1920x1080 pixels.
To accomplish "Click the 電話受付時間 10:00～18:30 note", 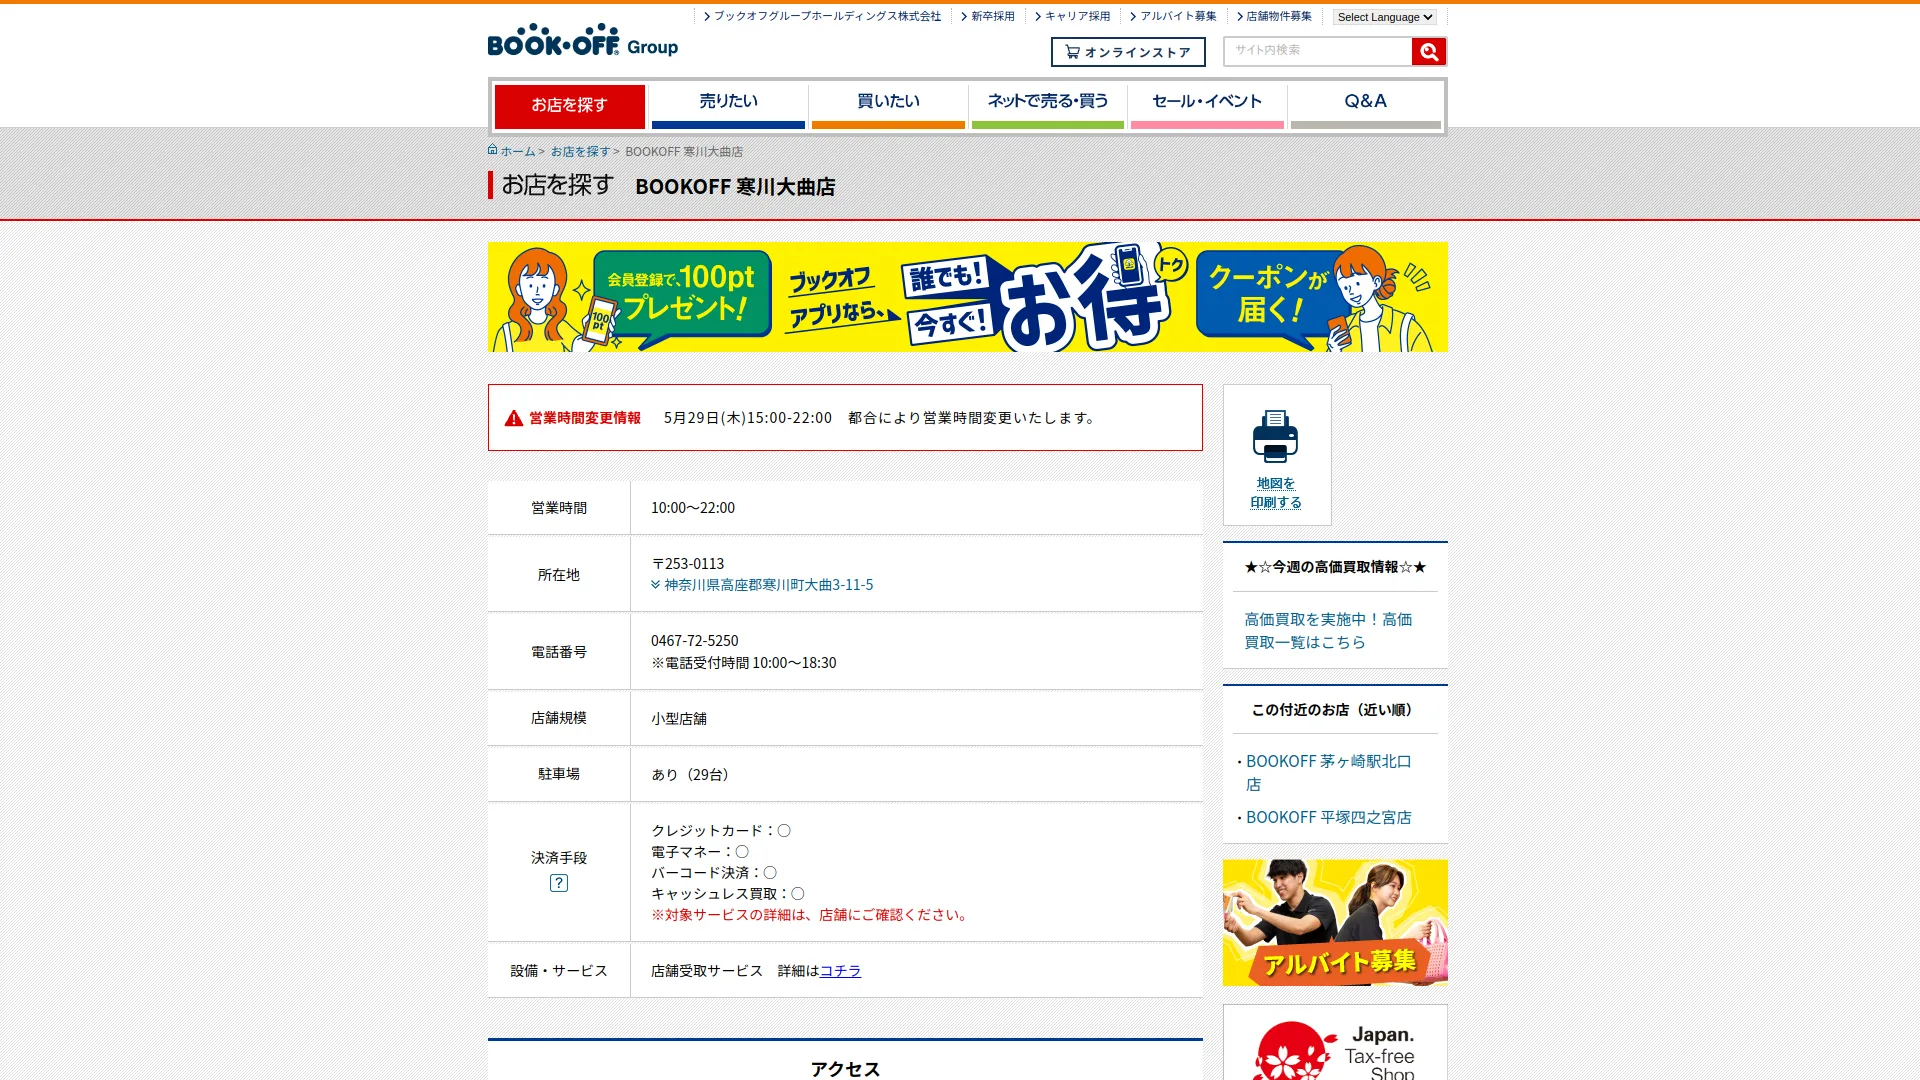I will [744, 663].
